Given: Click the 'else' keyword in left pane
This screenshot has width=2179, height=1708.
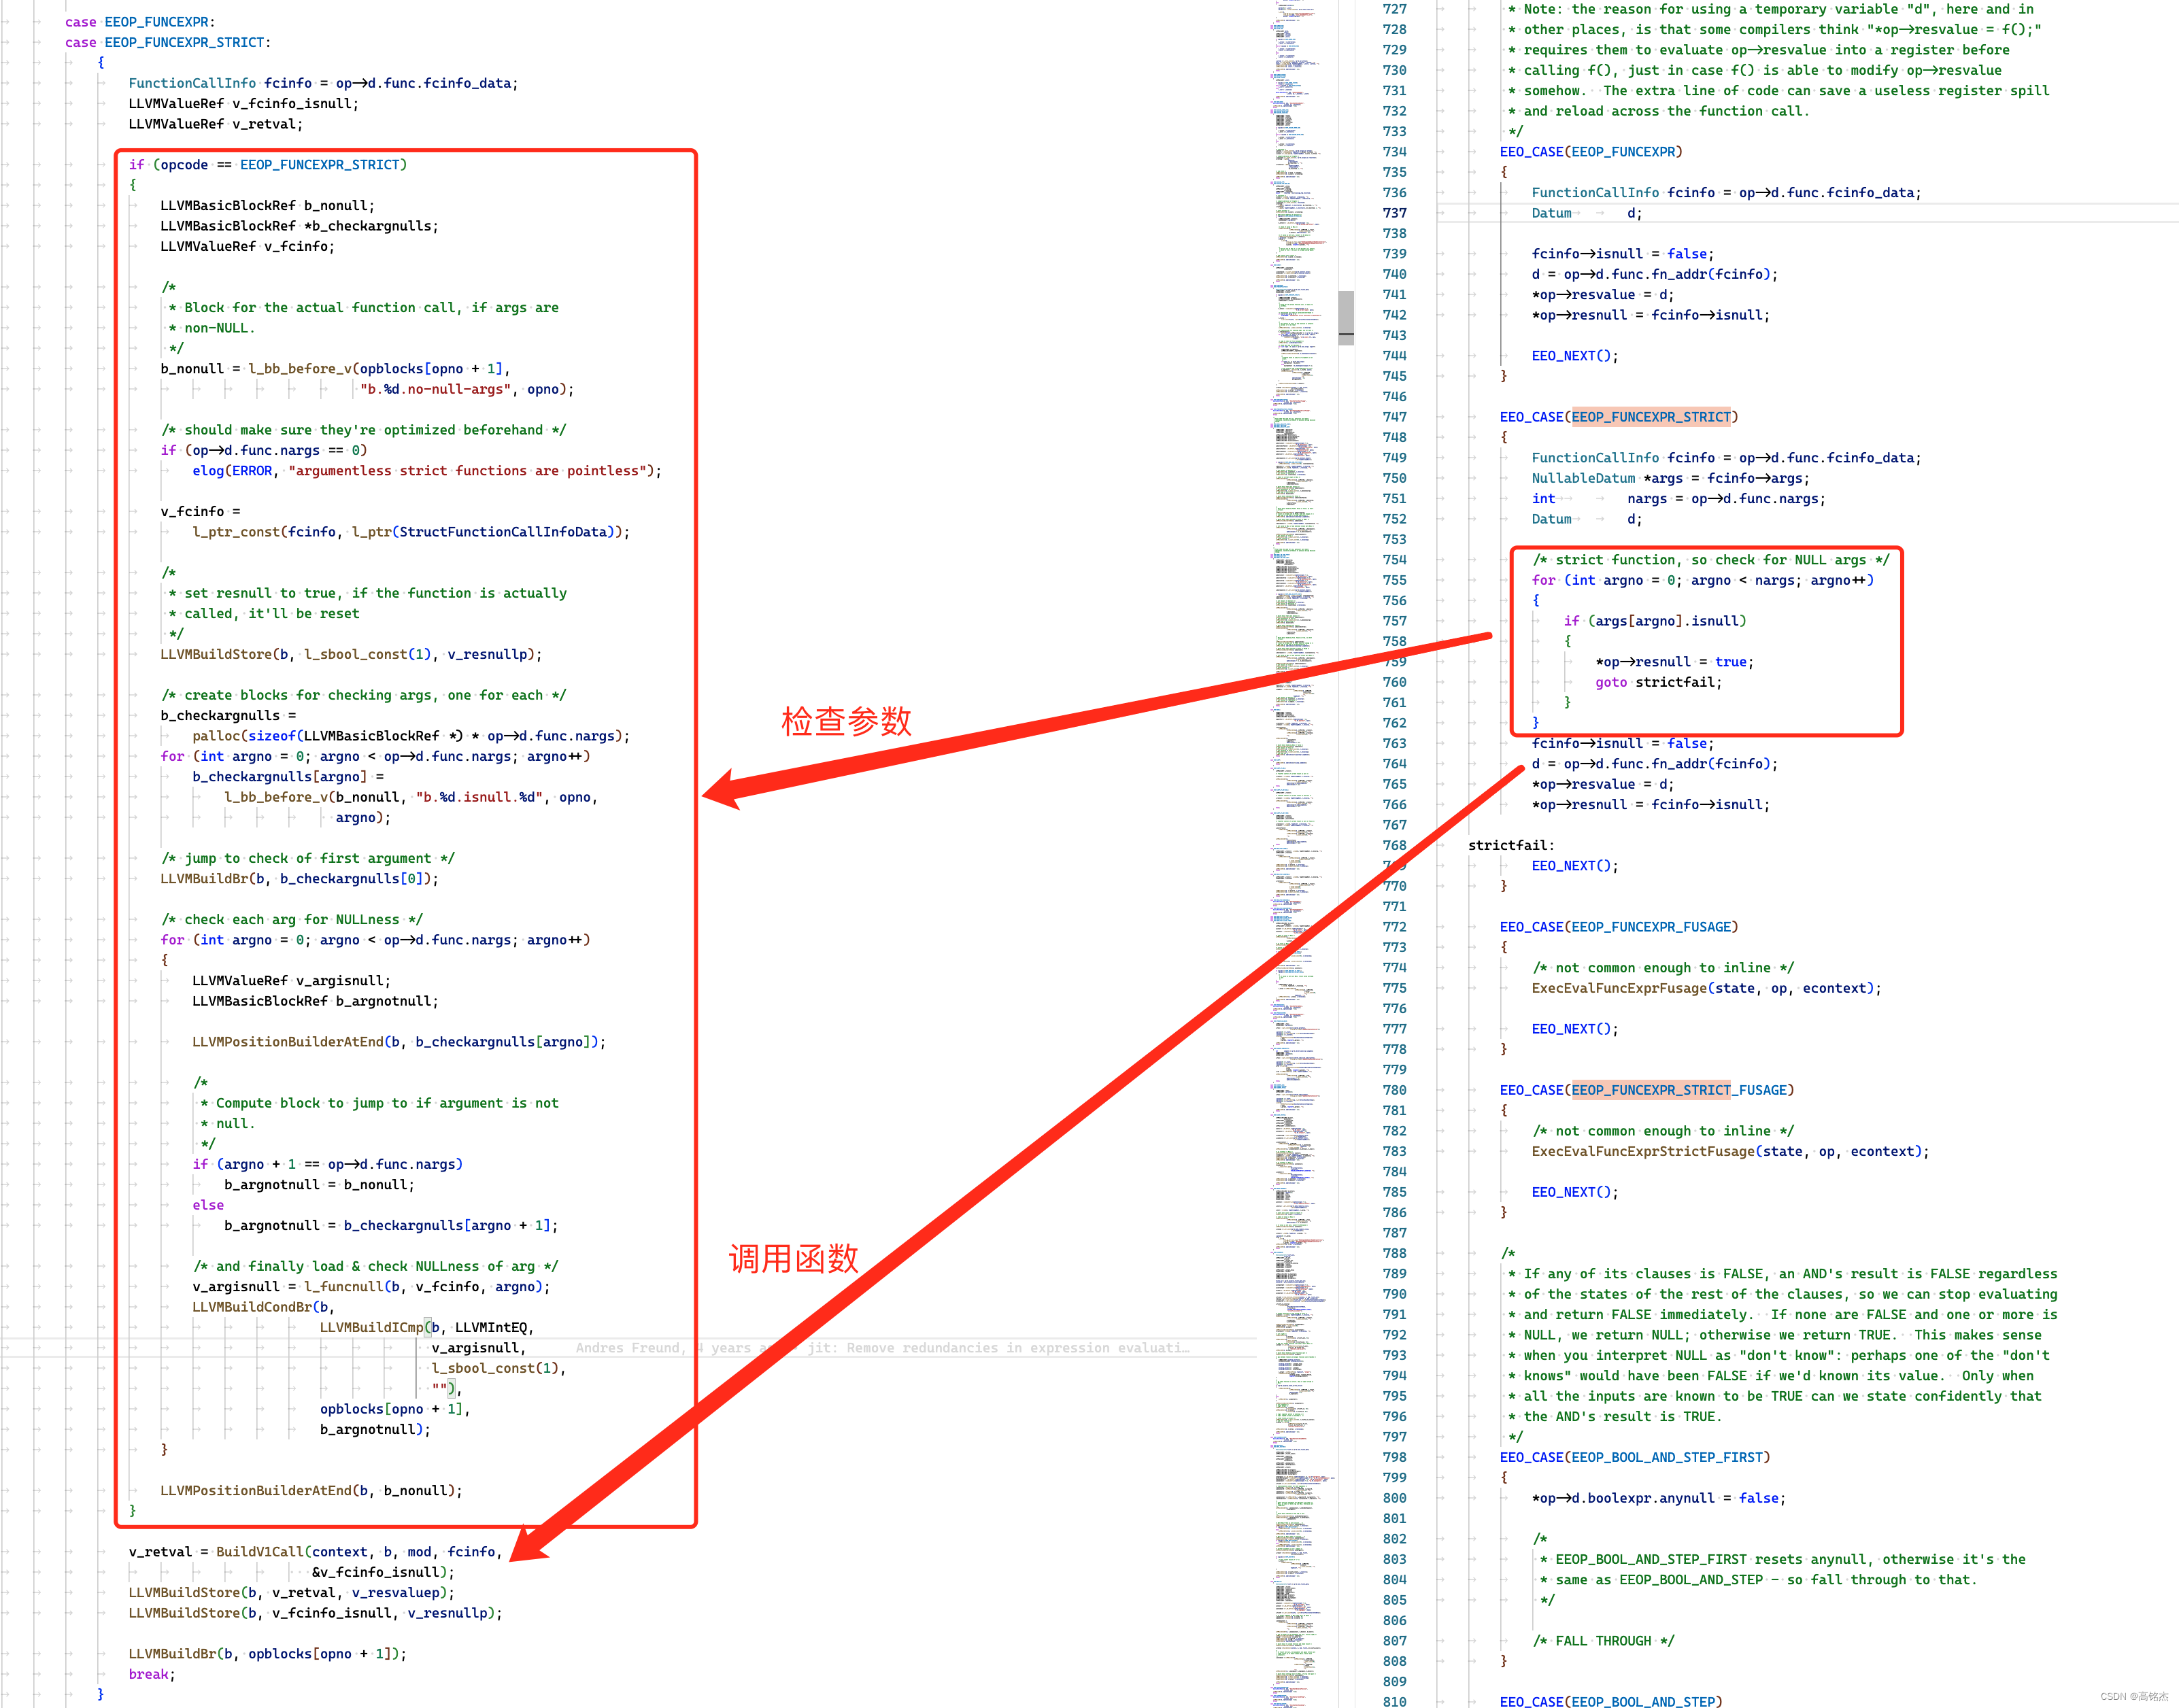Looking at the screenshot, I should pos(208,1205).
